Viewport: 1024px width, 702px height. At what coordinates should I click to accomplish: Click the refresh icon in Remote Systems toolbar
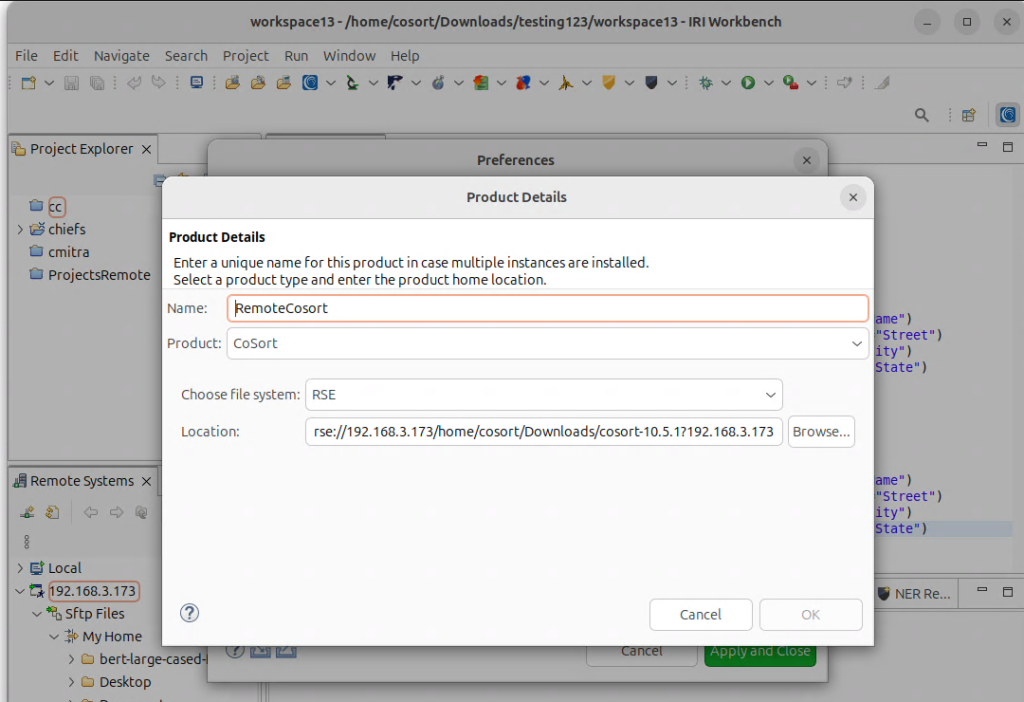[53, 513]
